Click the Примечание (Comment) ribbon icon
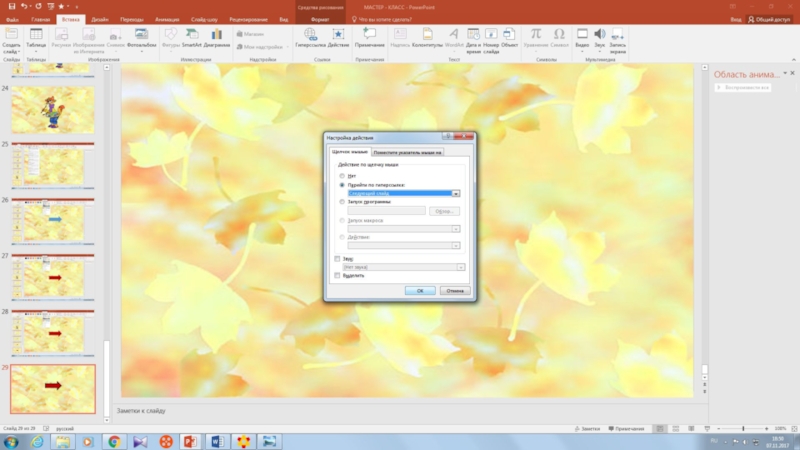Viewport: 800px width, 450px height. pyautogui.click(x=369, y=38)
